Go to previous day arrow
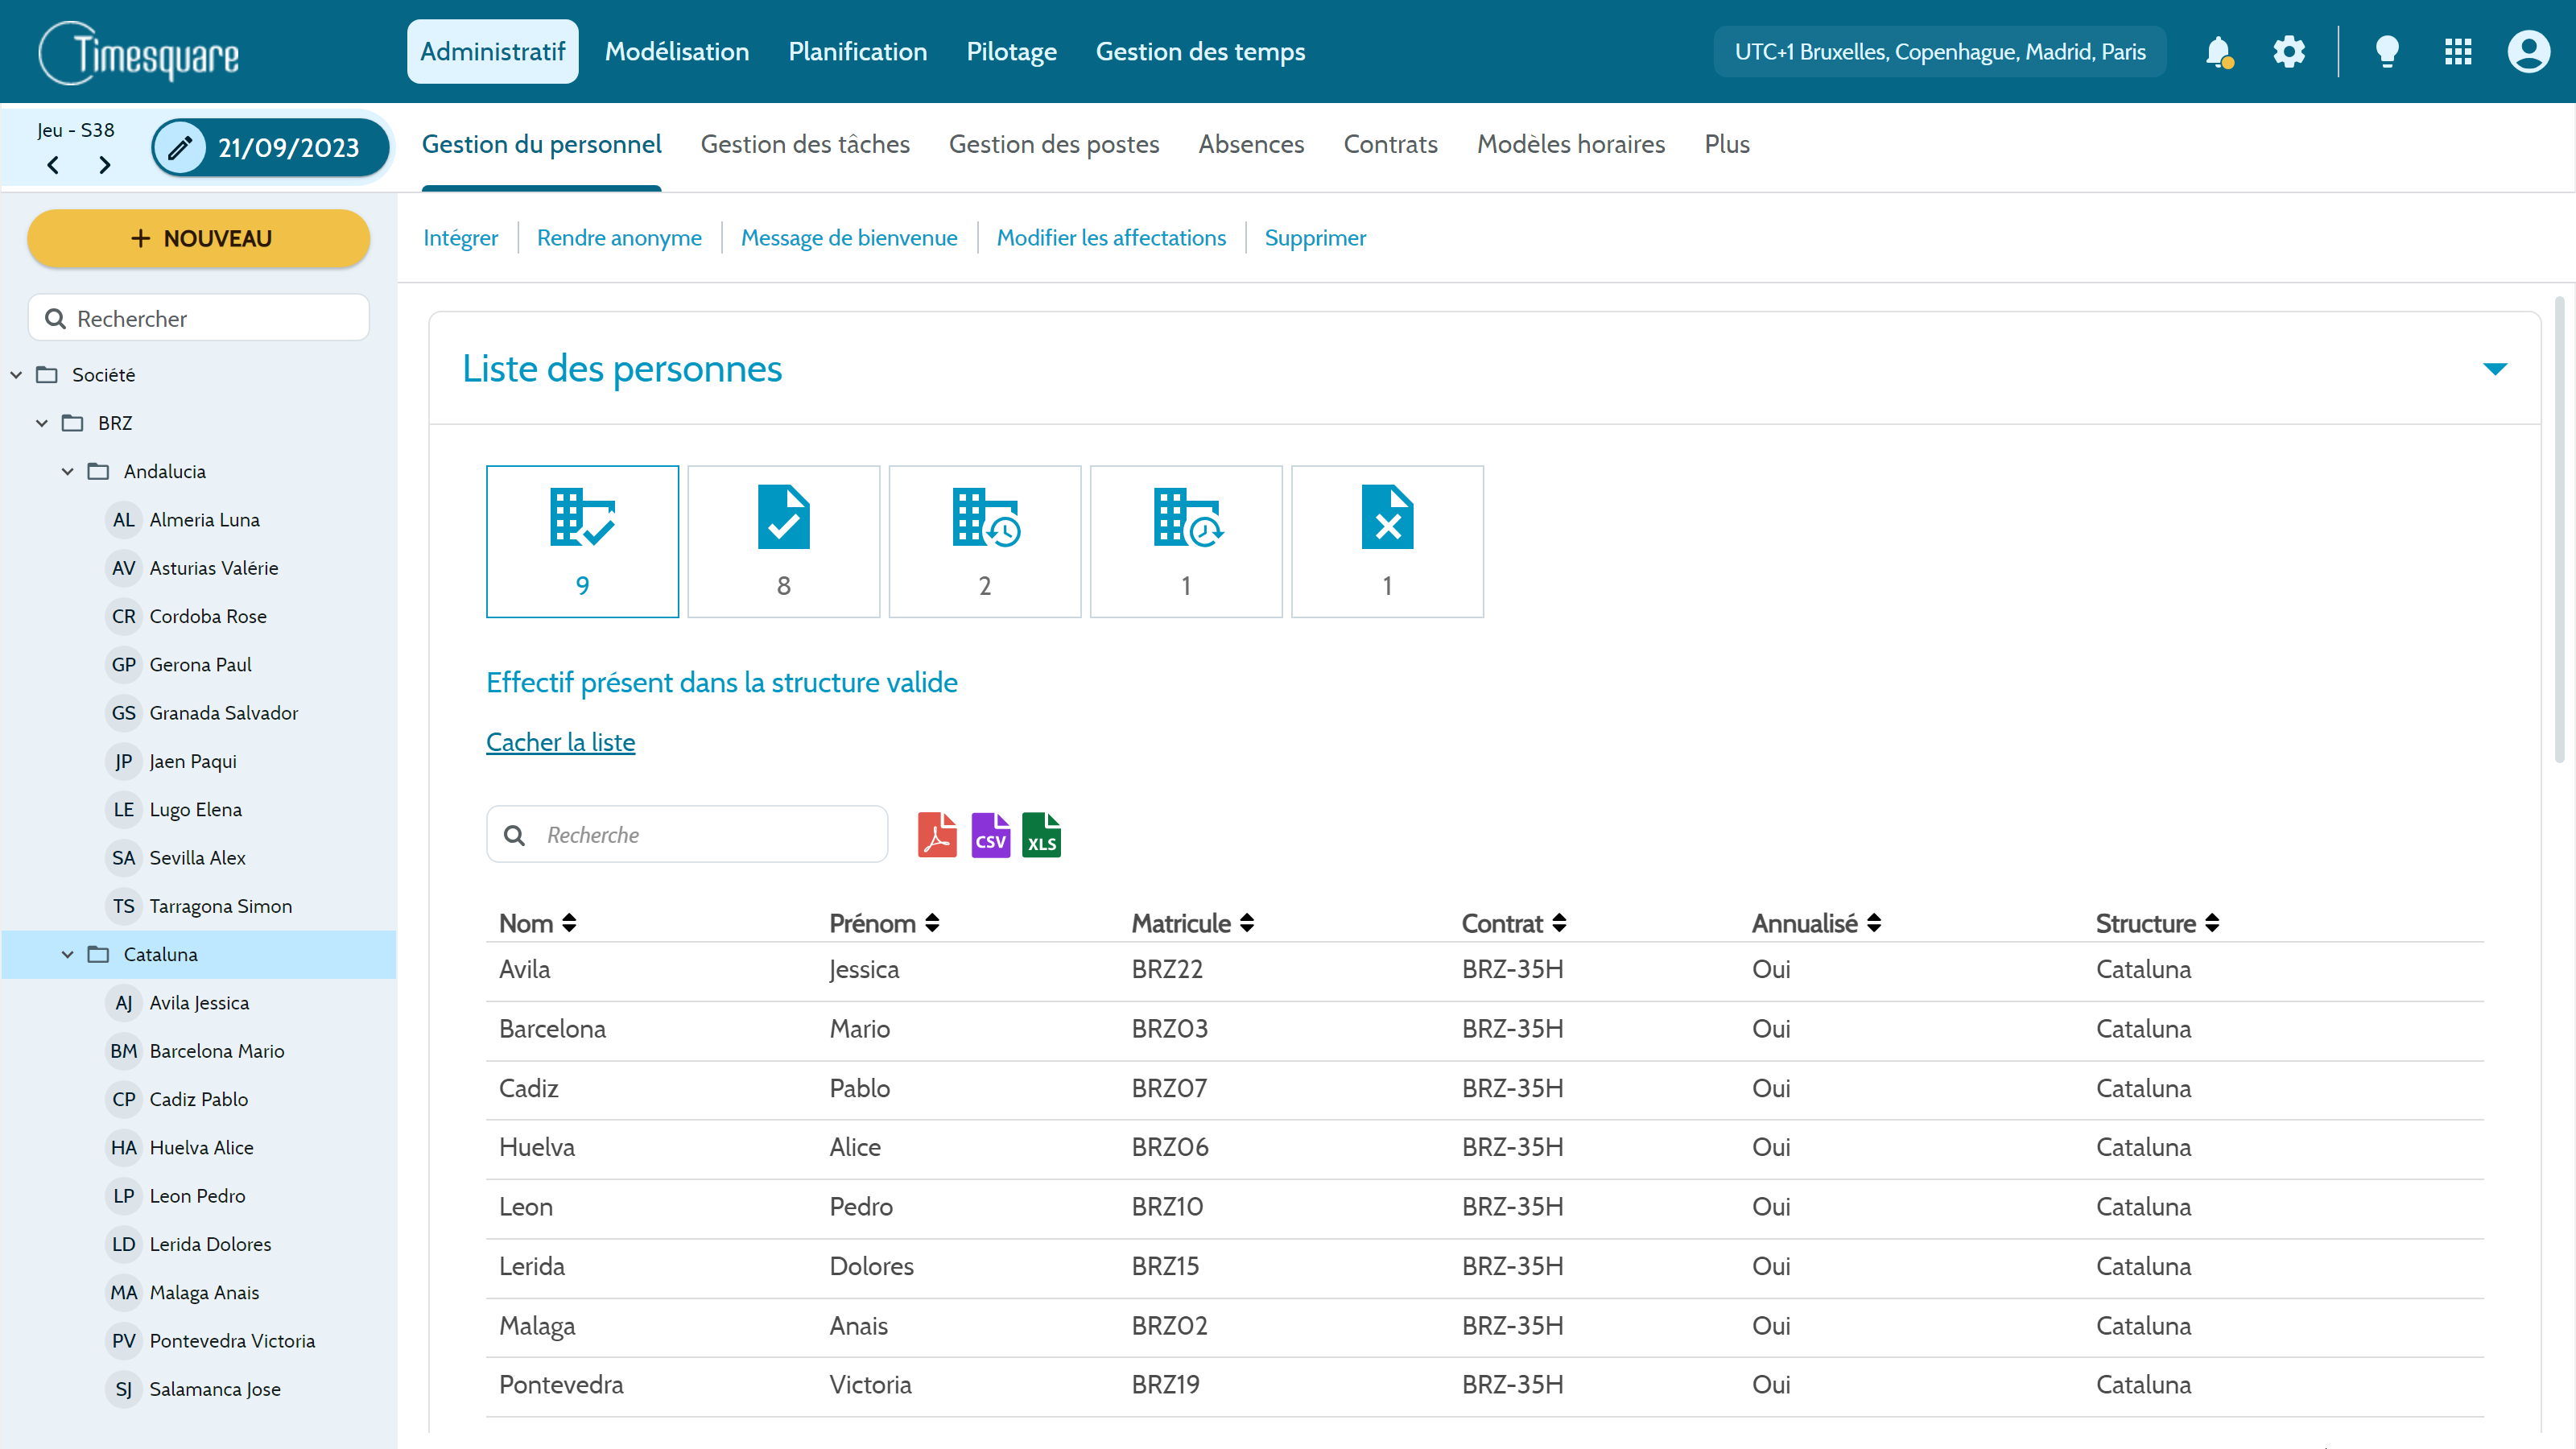 [53, 165]
